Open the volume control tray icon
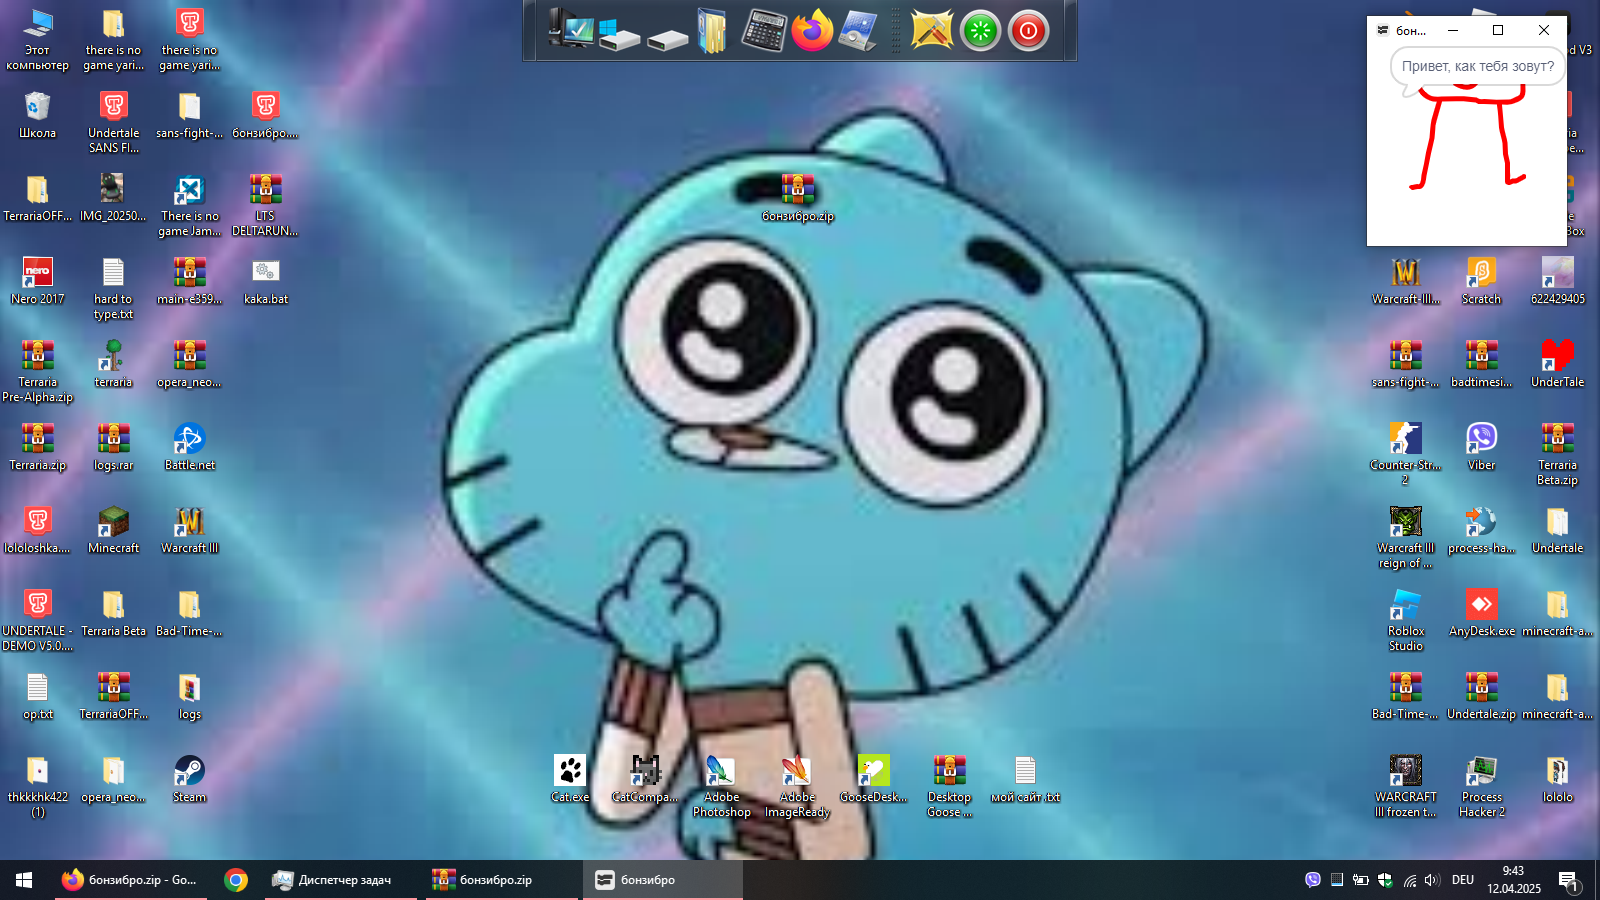1600x900 pixels. 1432,880
